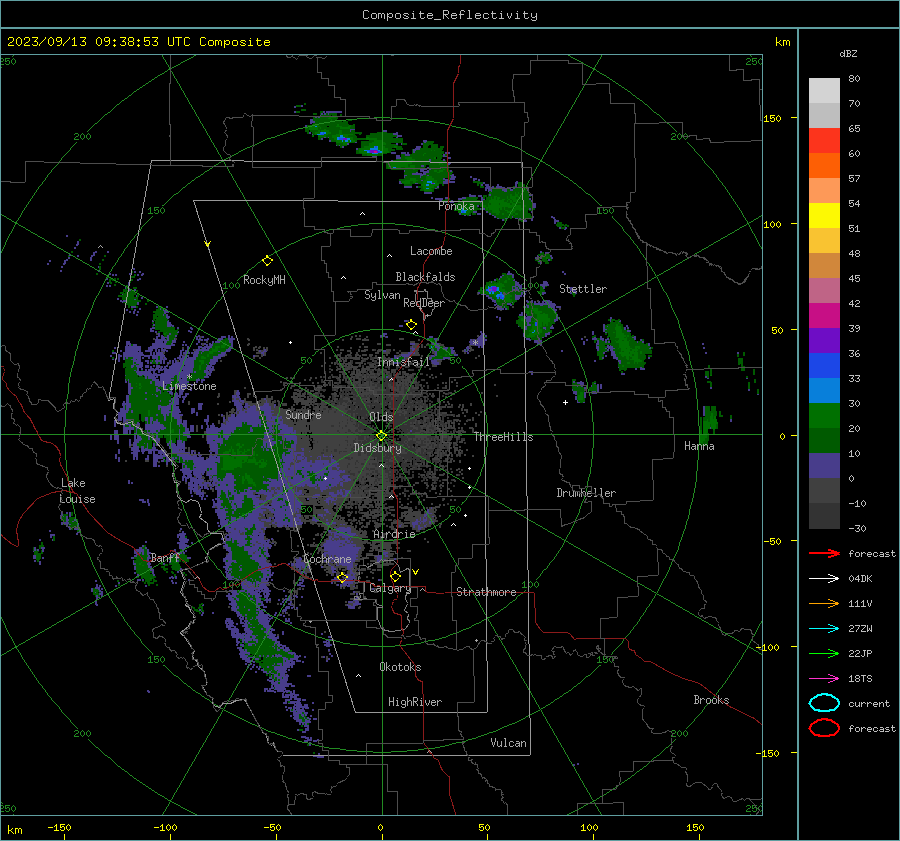Click the Limestone label
900x841 pixels.
[189, 386]
